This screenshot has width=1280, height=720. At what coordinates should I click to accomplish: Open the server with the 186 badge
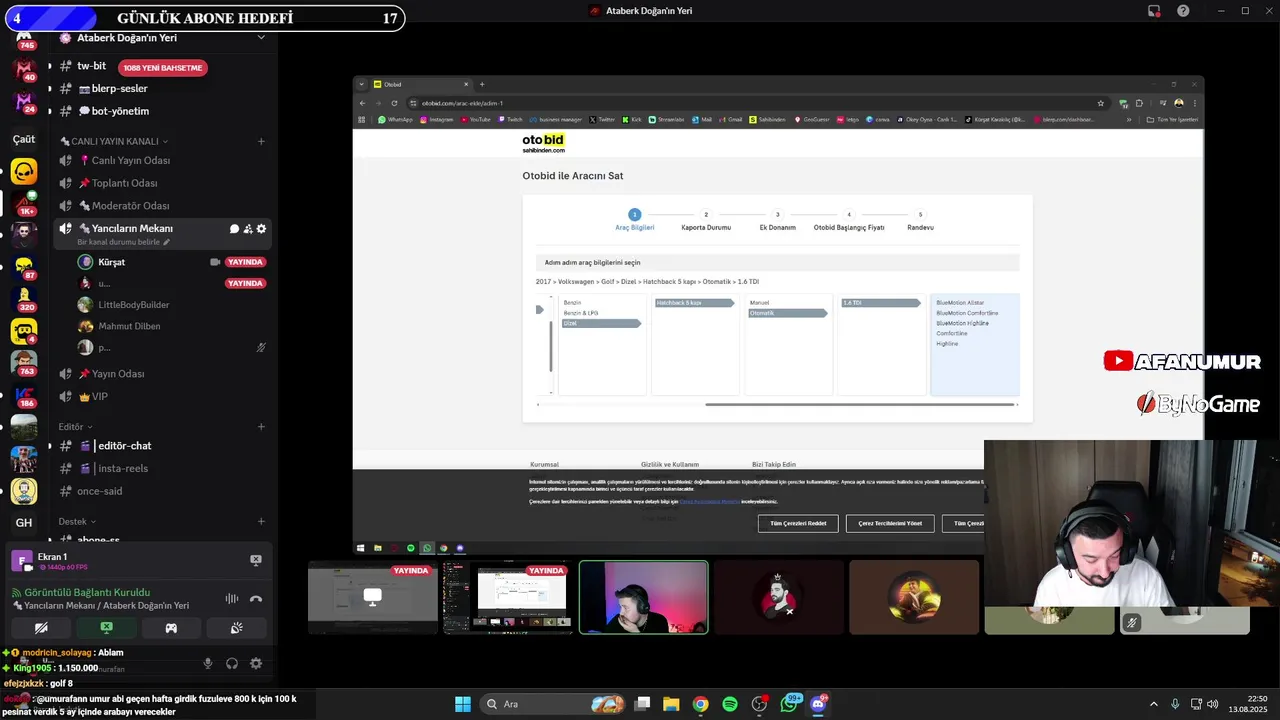pyautogui.click(x=24, y=395)
